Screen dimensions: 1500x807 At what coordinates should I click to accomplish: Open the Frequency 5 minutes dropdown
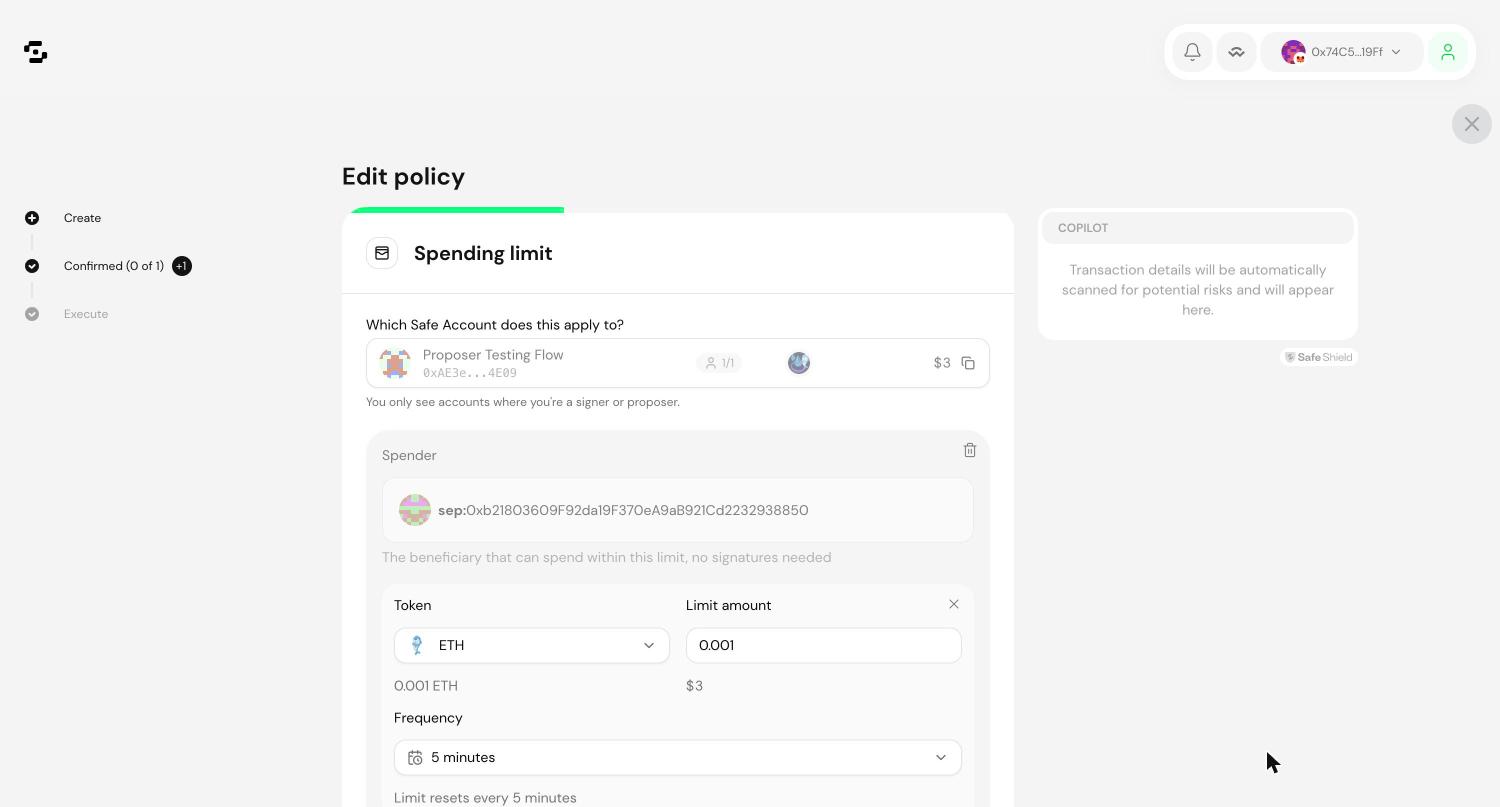678,757
